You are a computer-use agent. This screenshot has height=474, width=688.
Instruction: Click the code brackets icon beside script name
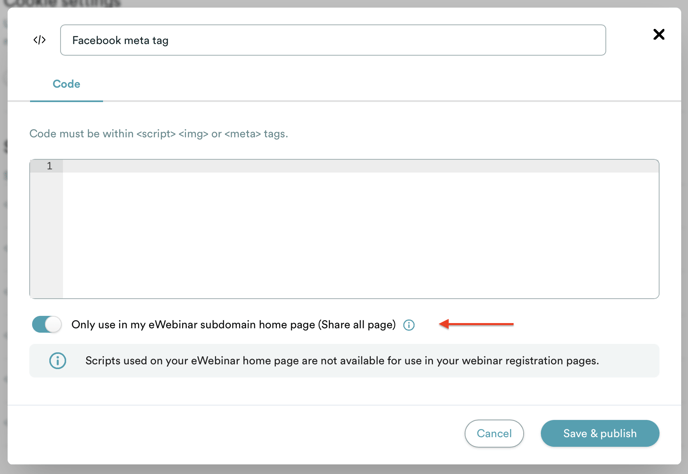[39, 40]
